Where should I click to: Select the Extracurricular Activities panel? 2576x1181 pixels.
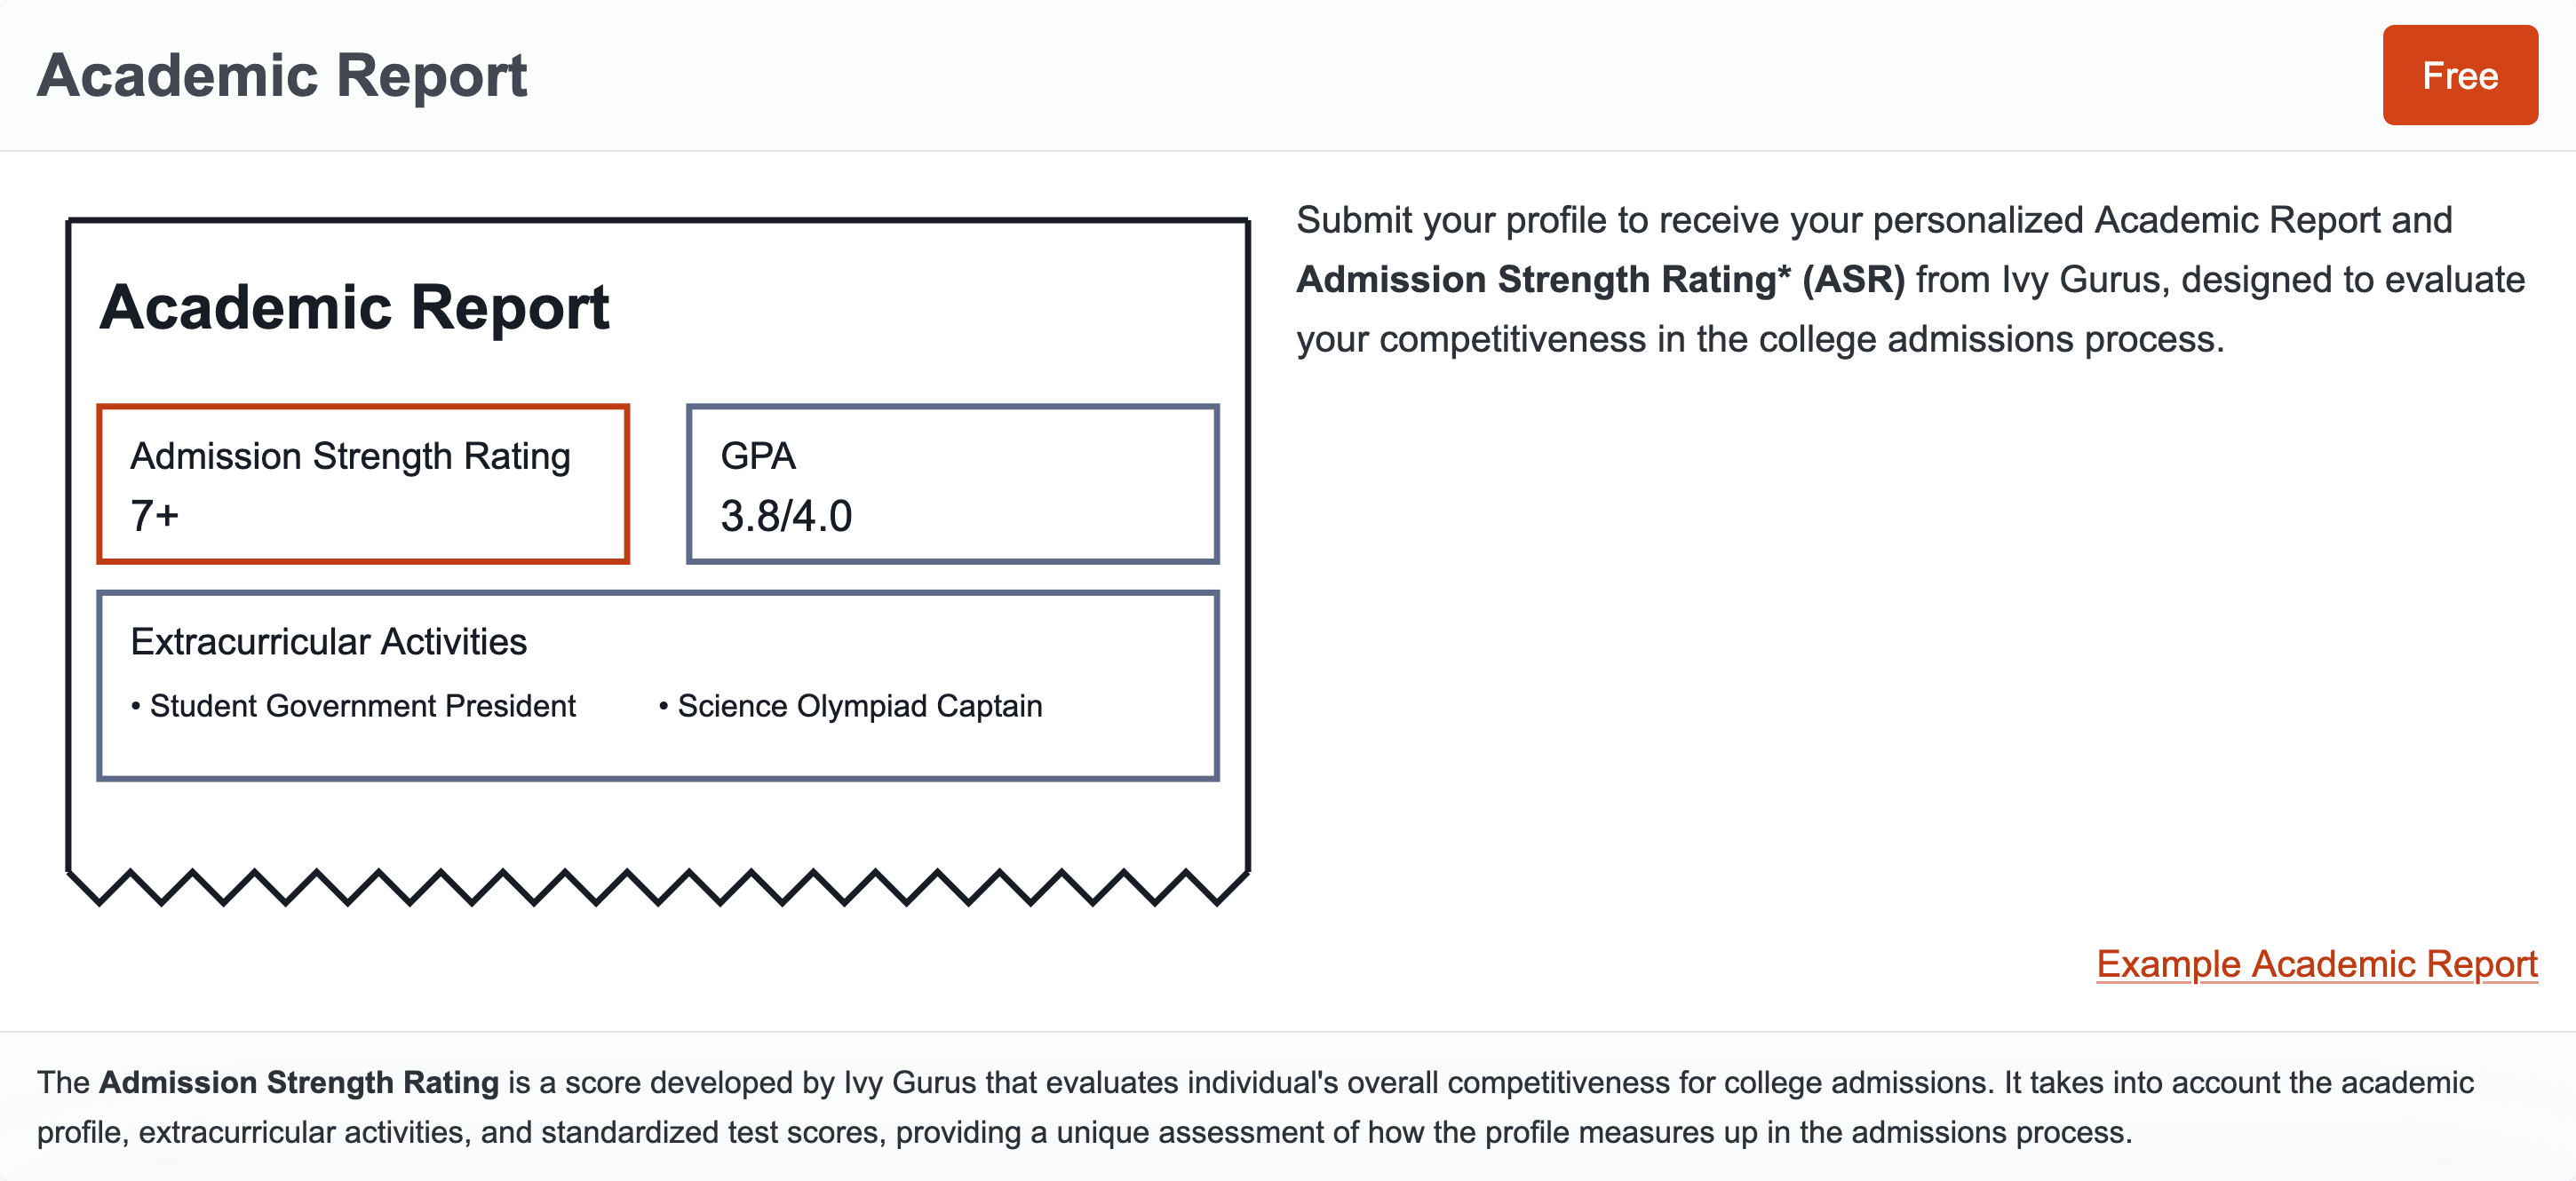click(x=657, y=685)
